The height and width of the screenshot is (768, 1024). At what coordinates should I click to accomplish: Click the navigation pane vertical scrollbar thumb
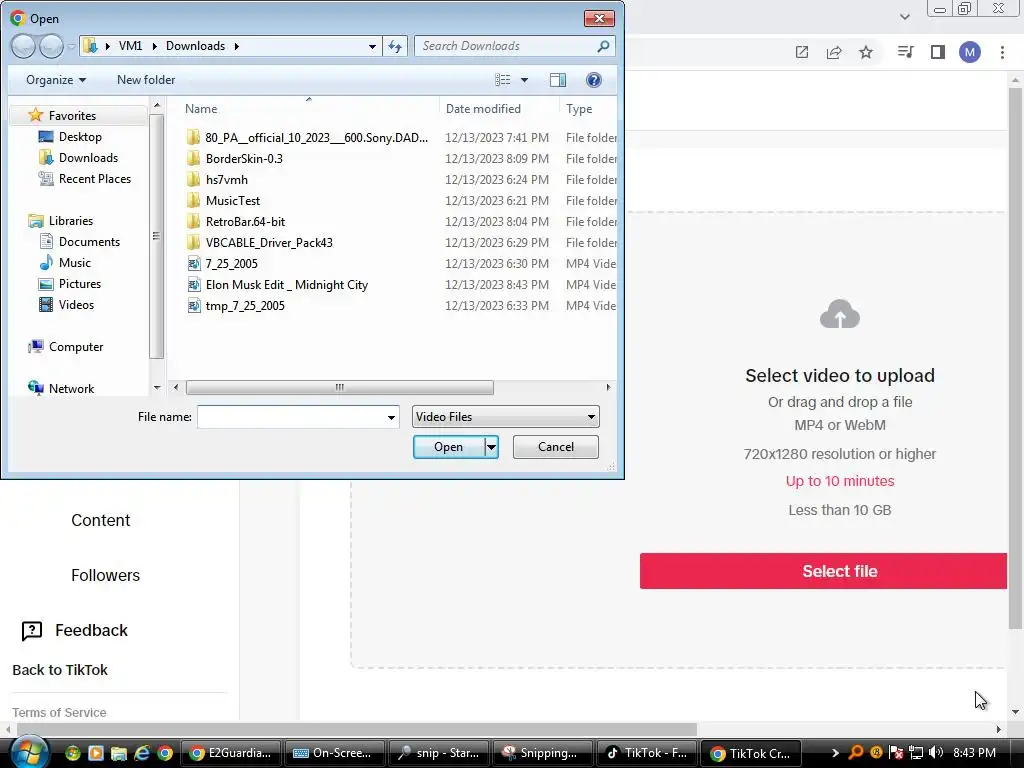(156, 236)
